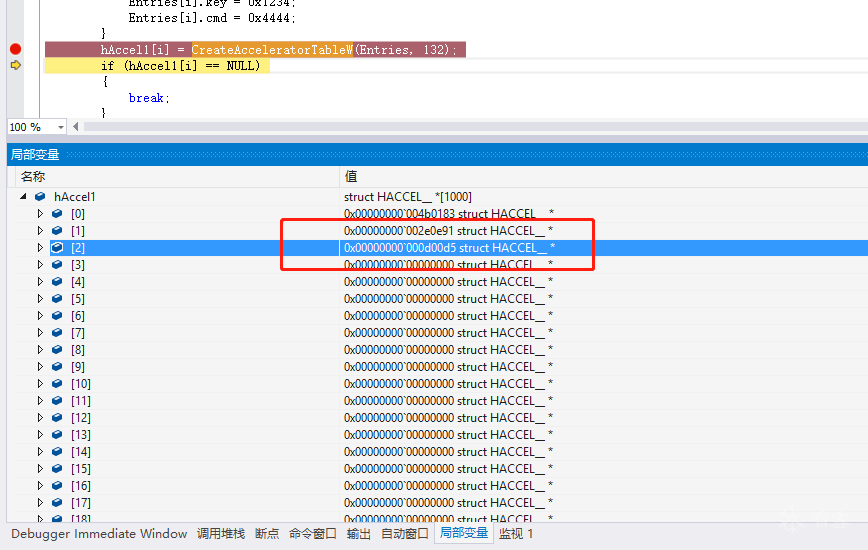Click the break keyword in the code
868x550 pixels.
(146, 98)
